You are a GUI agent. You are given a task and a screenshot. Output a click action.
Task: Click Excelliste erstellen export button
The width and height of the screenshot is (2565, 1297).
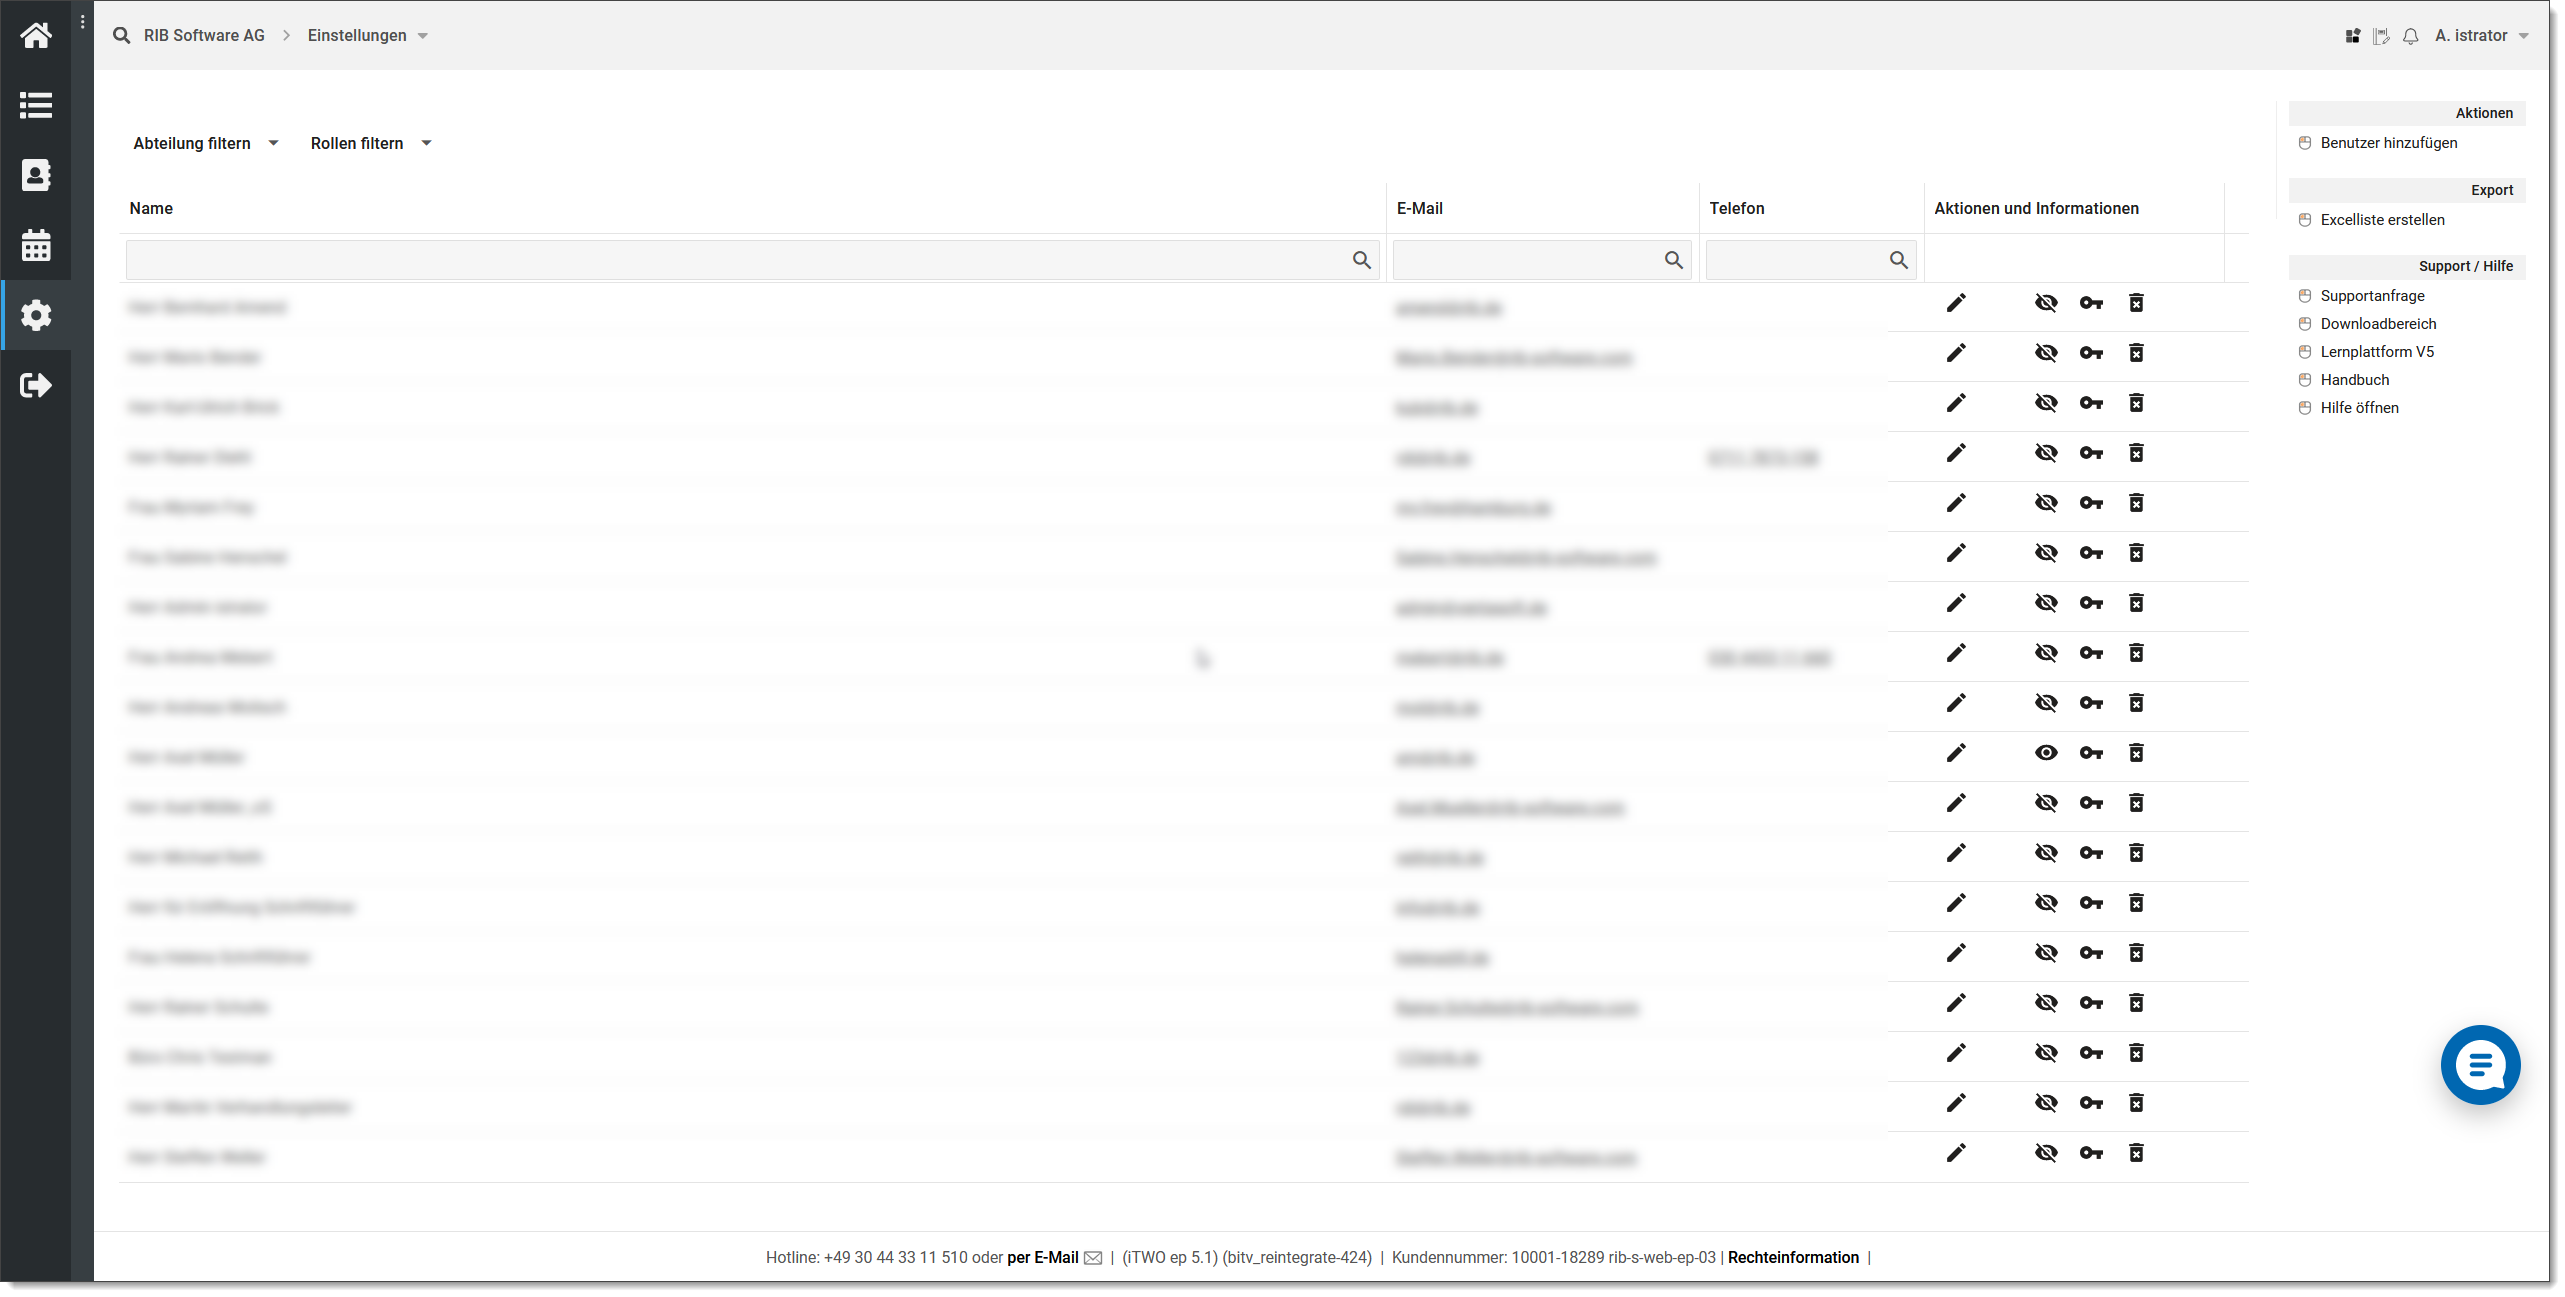2383,218
